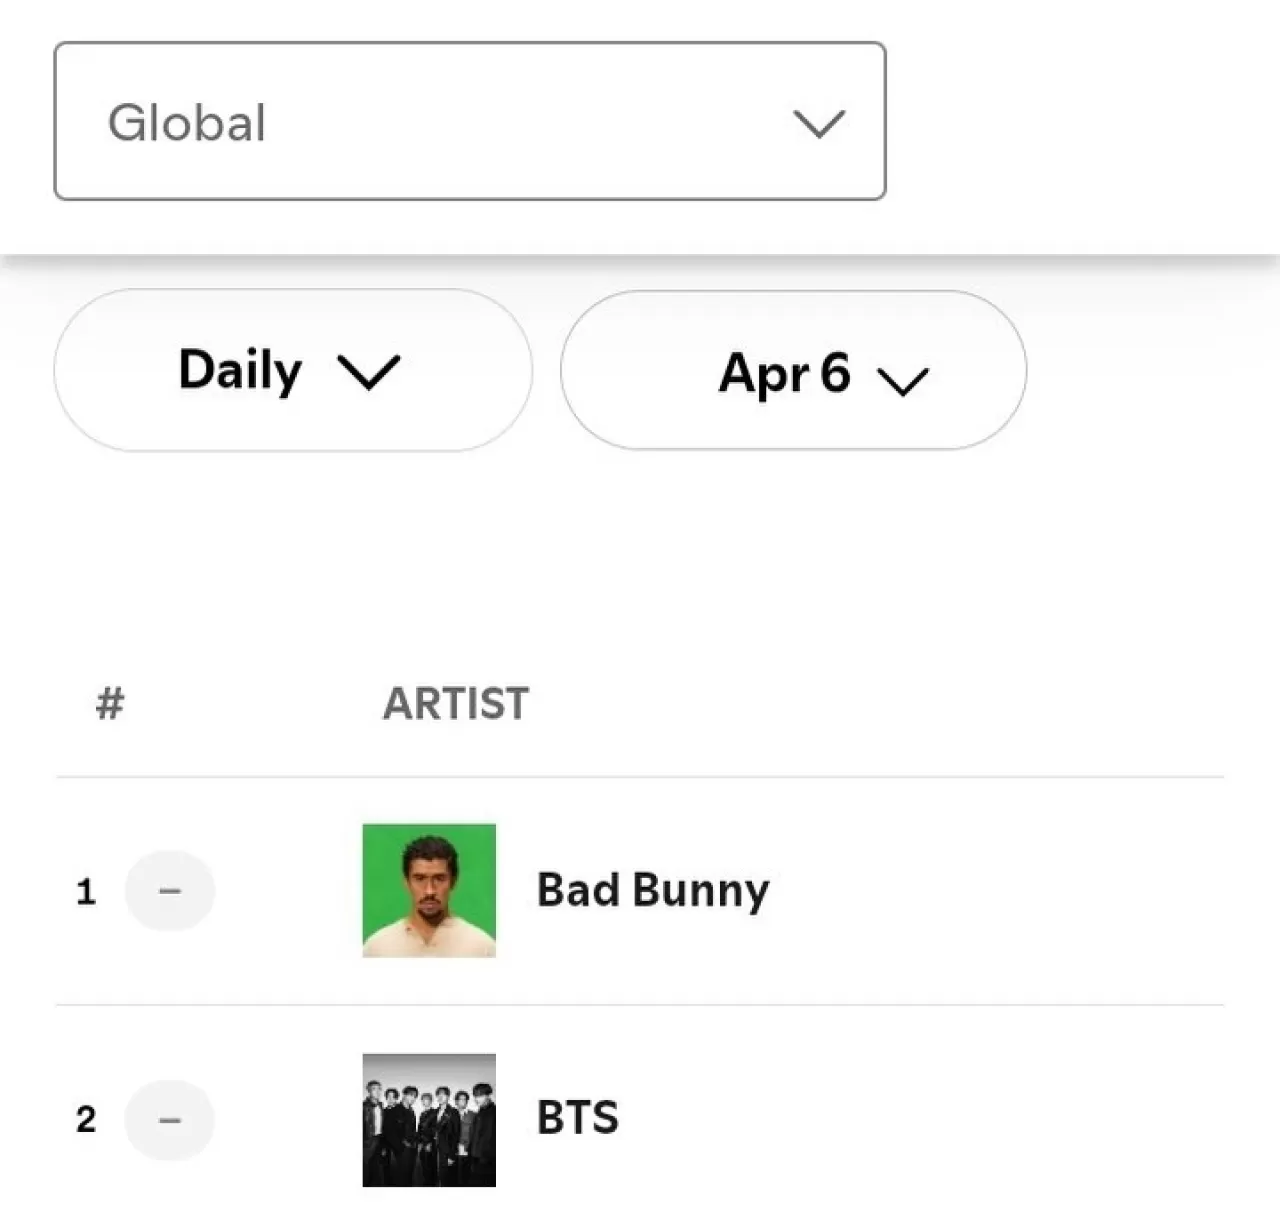Open the Apr 6 date dropdown
Image resolution: width=1280 pixels, height=1228 pixels.
(795, 371)
